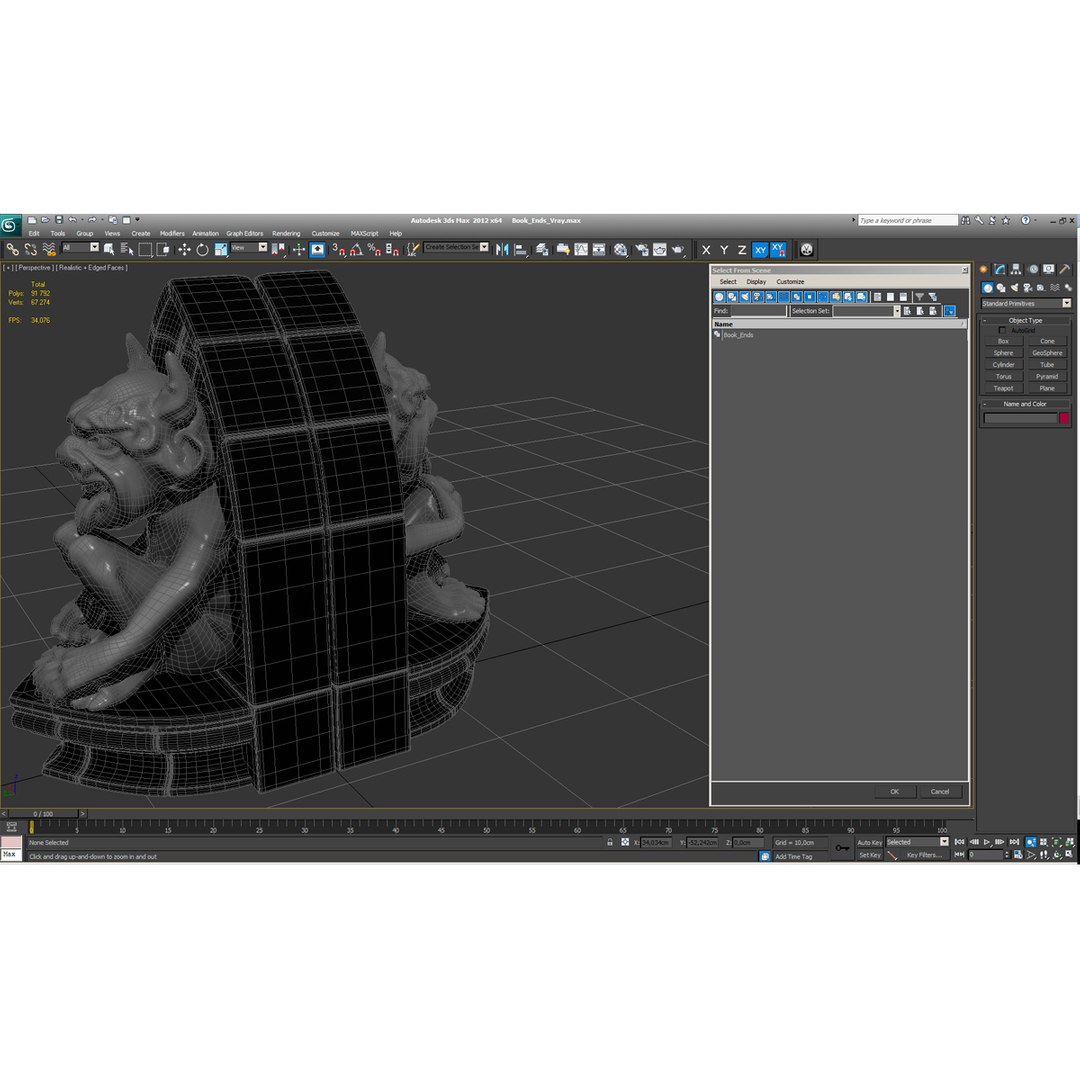
Task: Click the Play Animation button
Action: click(987, 842)
